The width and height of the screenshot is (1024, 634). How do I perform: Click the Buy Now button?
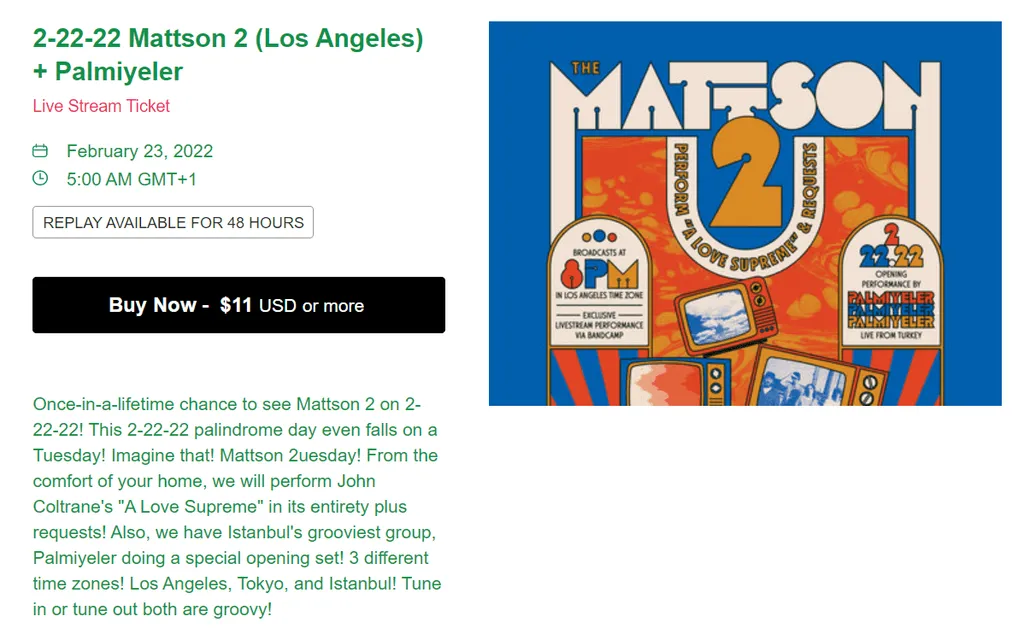point(238,304)
